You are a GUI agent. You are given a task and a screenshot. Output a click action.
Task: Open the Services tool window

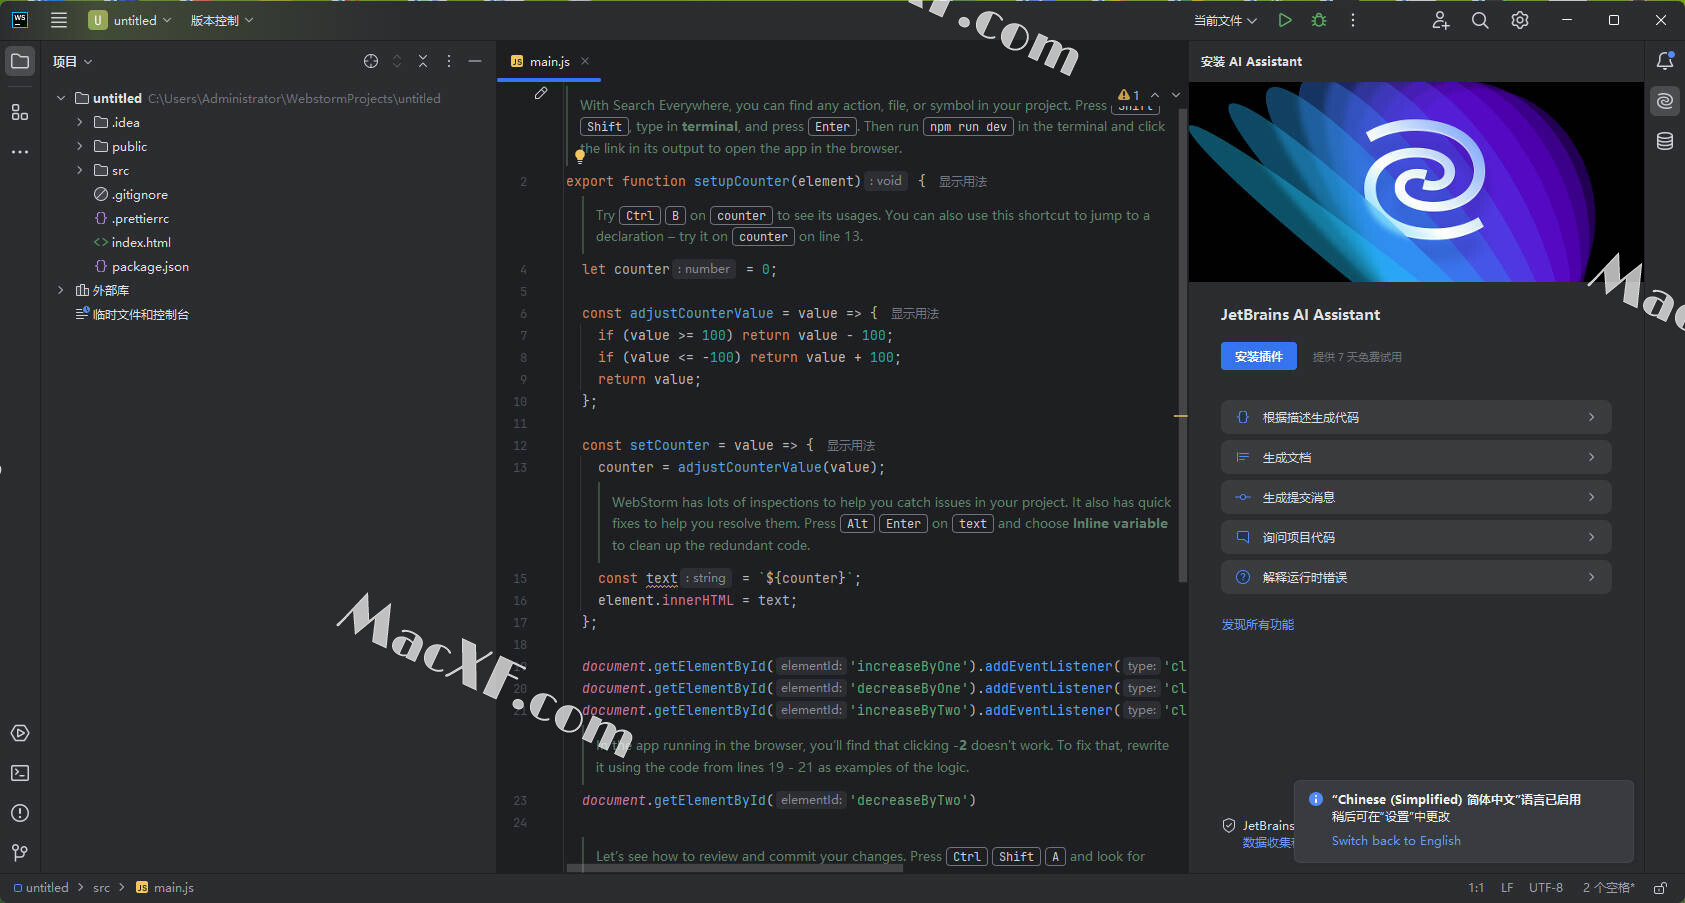point(20,733)
